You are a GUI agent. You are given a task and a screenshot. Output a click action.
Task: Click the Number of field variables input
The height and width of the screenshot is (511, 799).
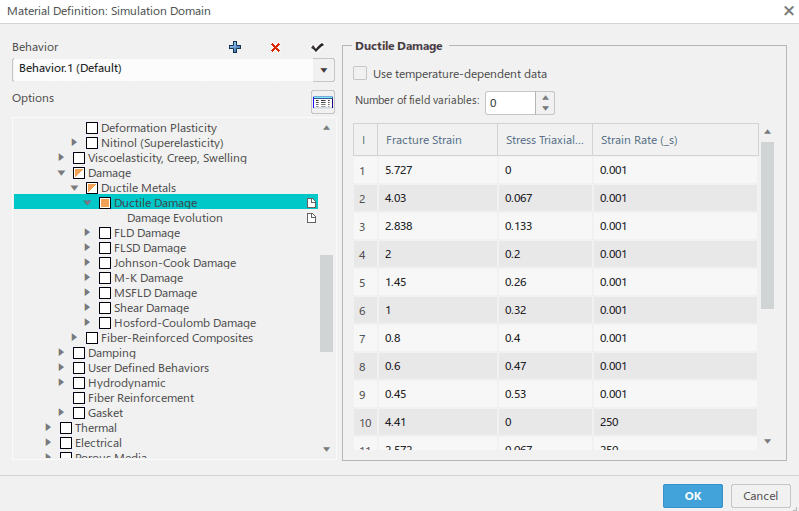tap(510, 103)
